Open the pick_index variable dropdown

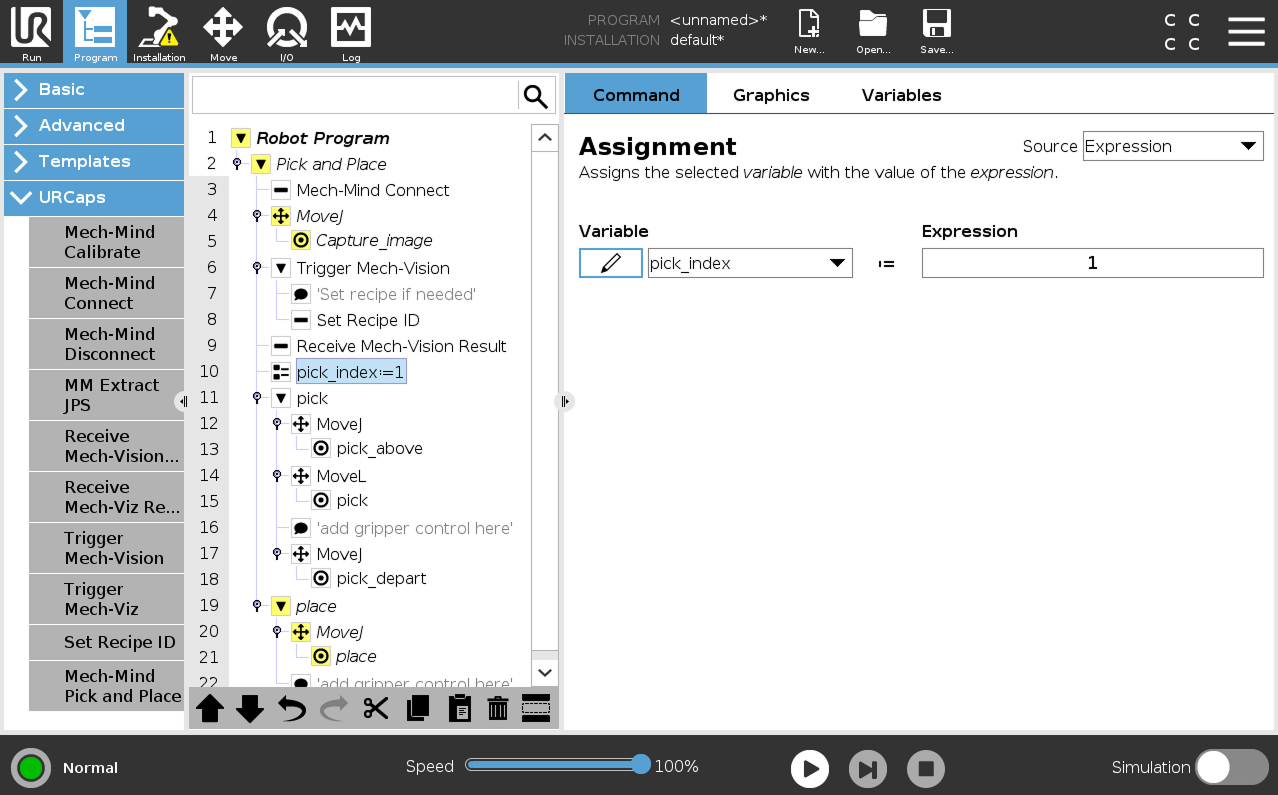pyautogui.click(x=750, y=263)
